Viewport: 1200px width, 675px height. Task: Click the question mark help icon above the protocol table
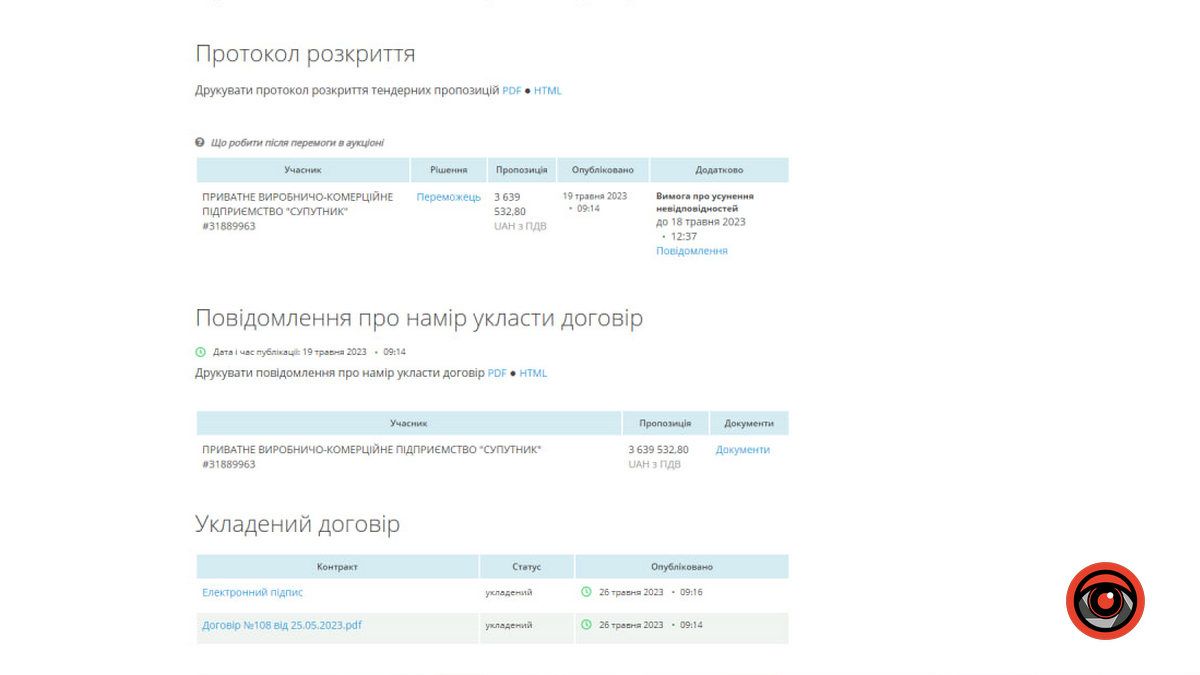point(200,143)
